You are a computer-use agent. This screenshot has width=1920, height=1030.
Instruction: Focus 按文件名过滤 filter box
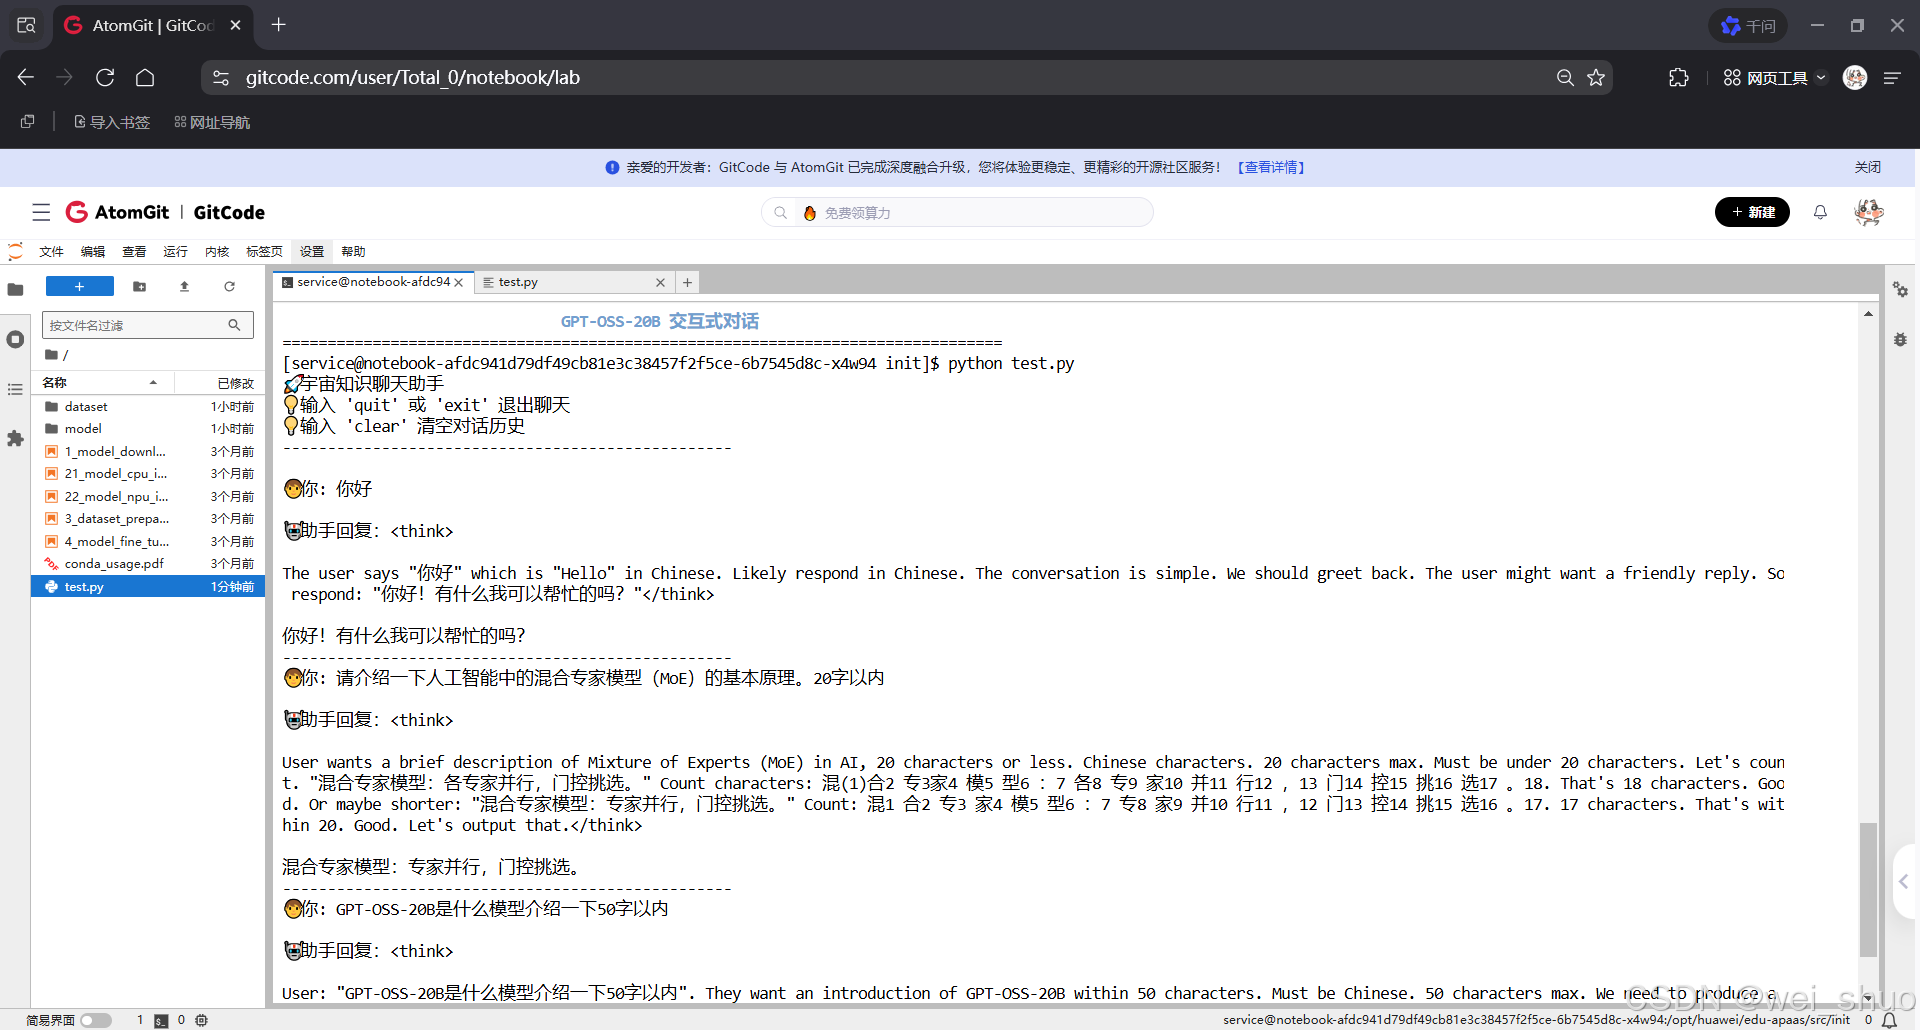pyautogui.click(x=147, y=325)
